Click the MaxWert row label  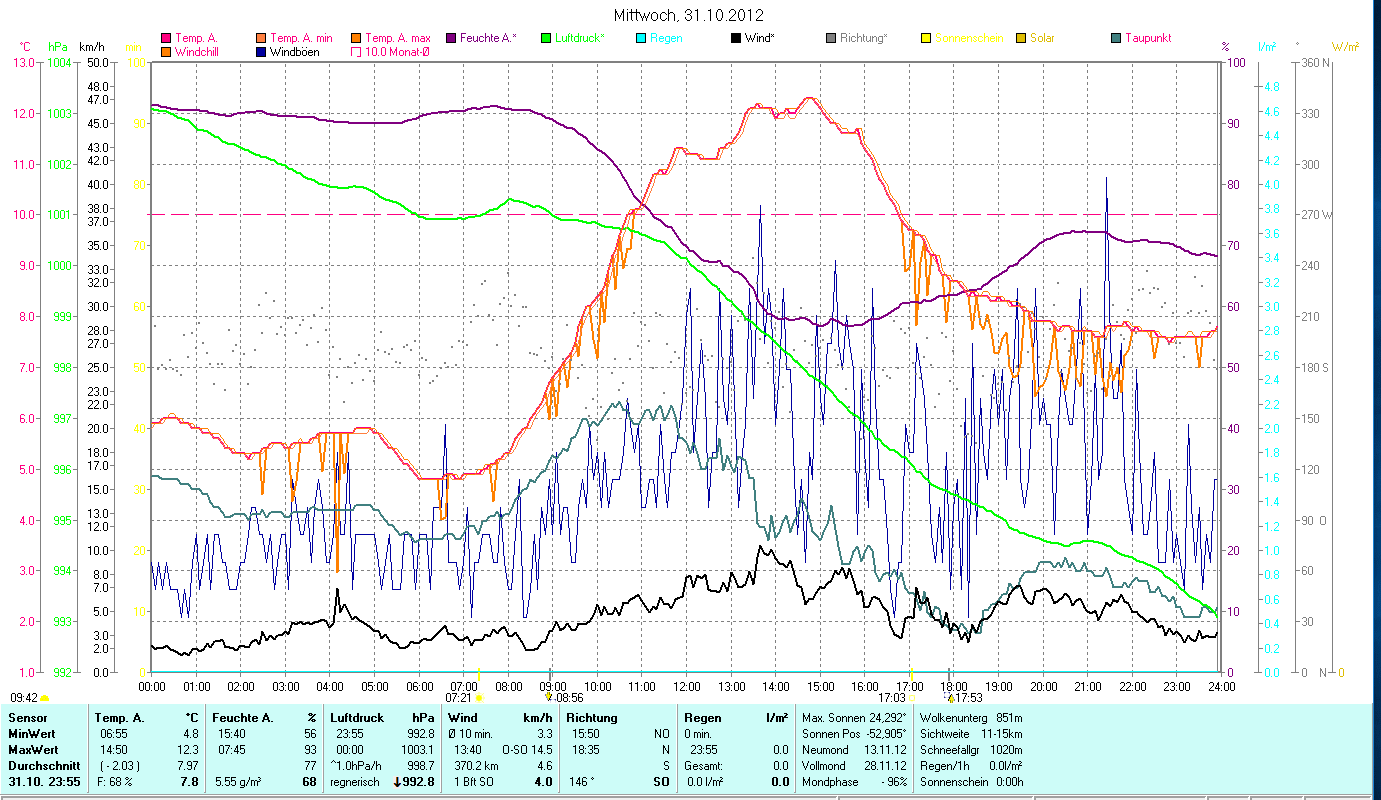[x=33, y=750]
